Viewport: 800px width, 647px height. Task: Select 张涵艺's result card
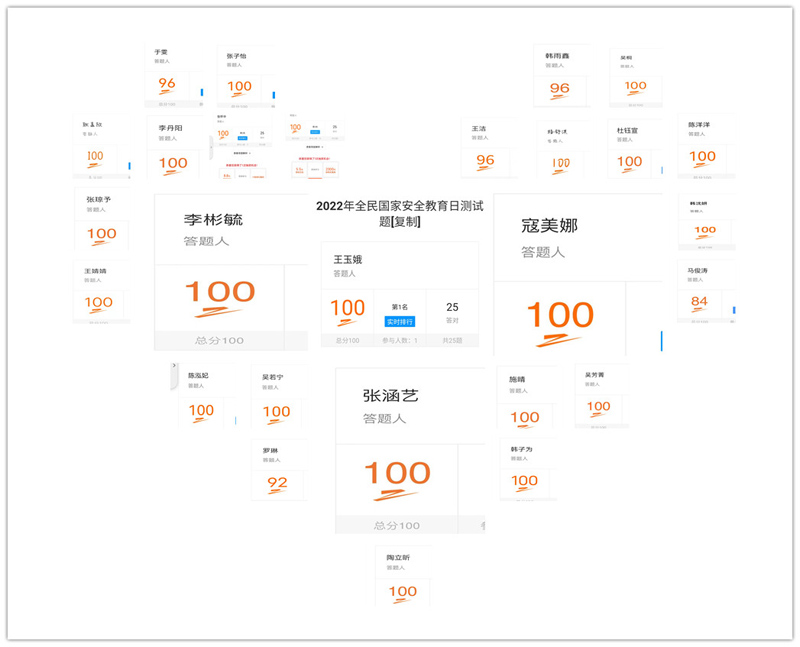point(397,450)
